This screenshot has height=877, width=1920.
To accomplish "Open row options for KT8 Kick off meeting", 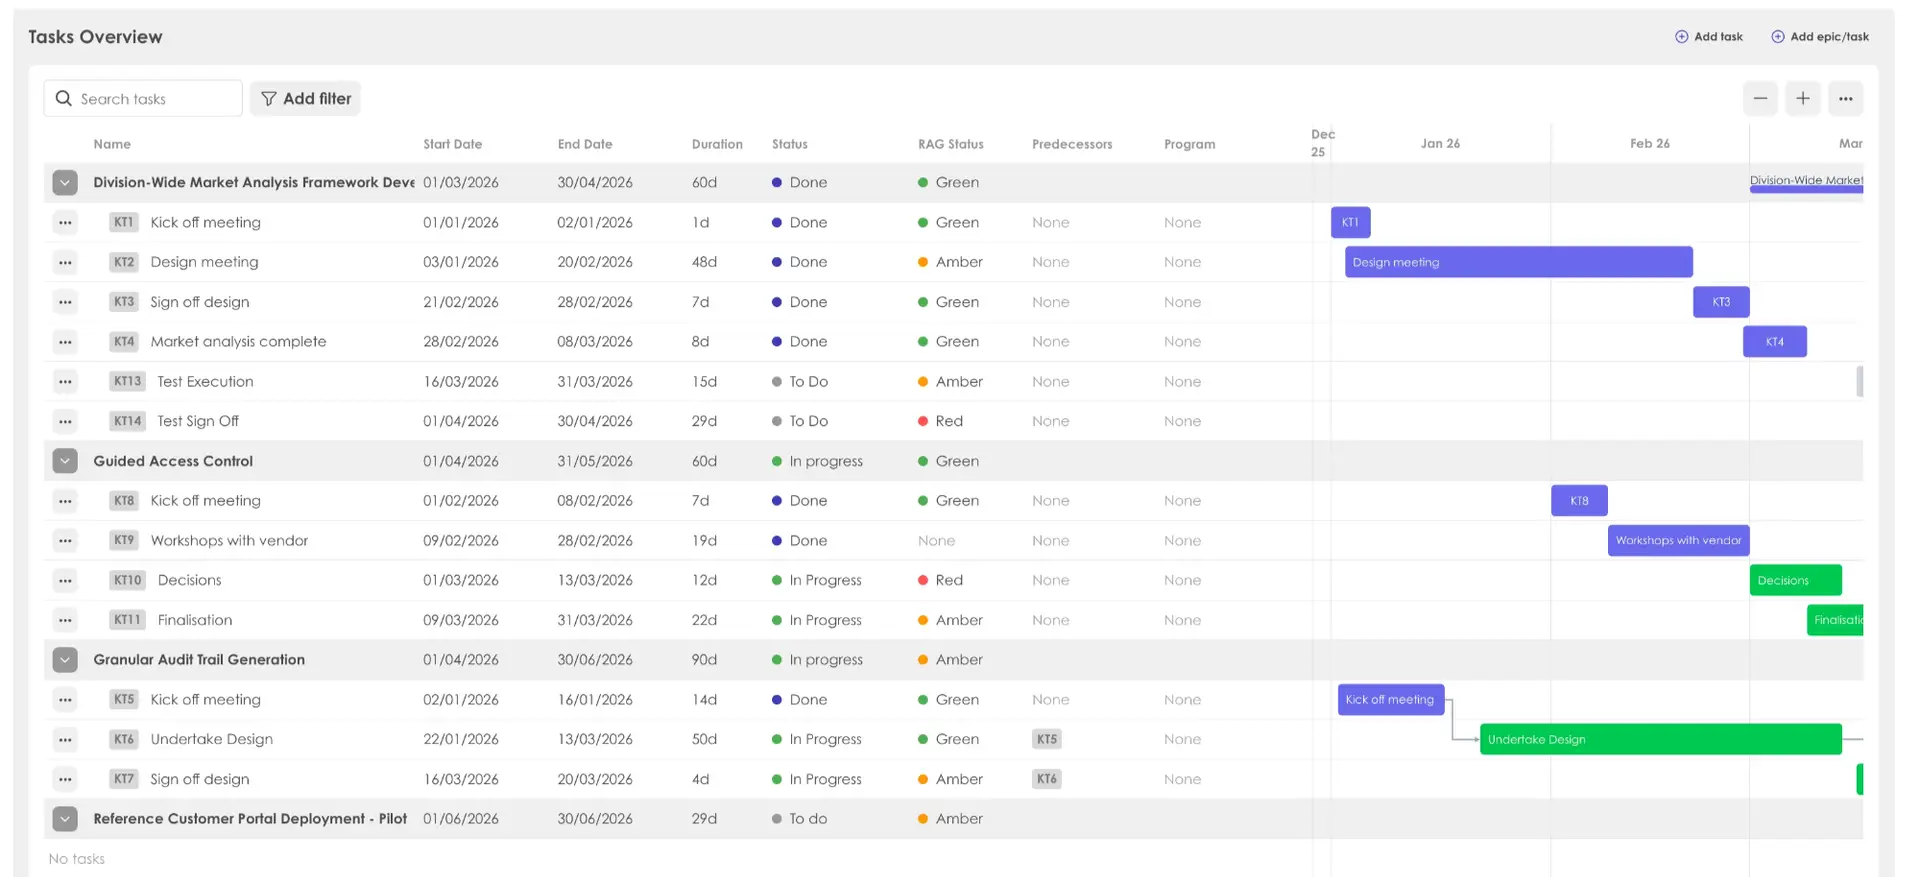I will tap(65, 501).
